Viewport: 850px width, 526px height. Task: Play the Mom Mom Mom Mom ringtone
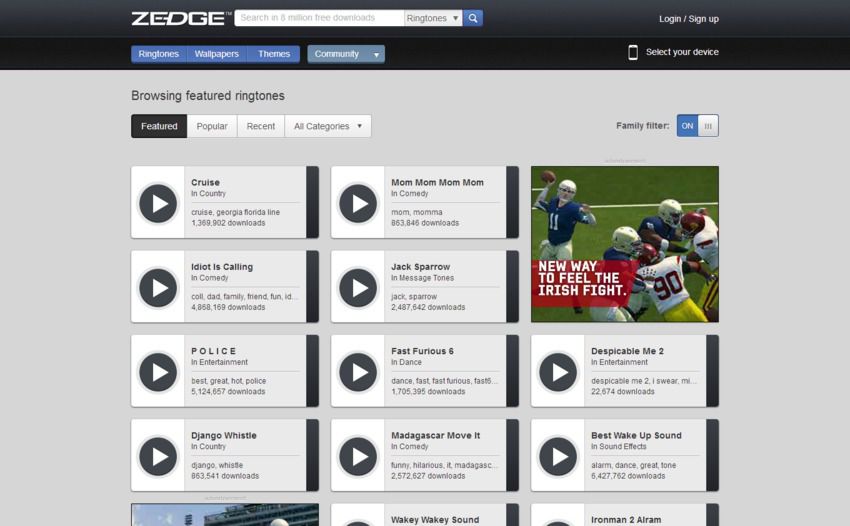pos(358,204)
